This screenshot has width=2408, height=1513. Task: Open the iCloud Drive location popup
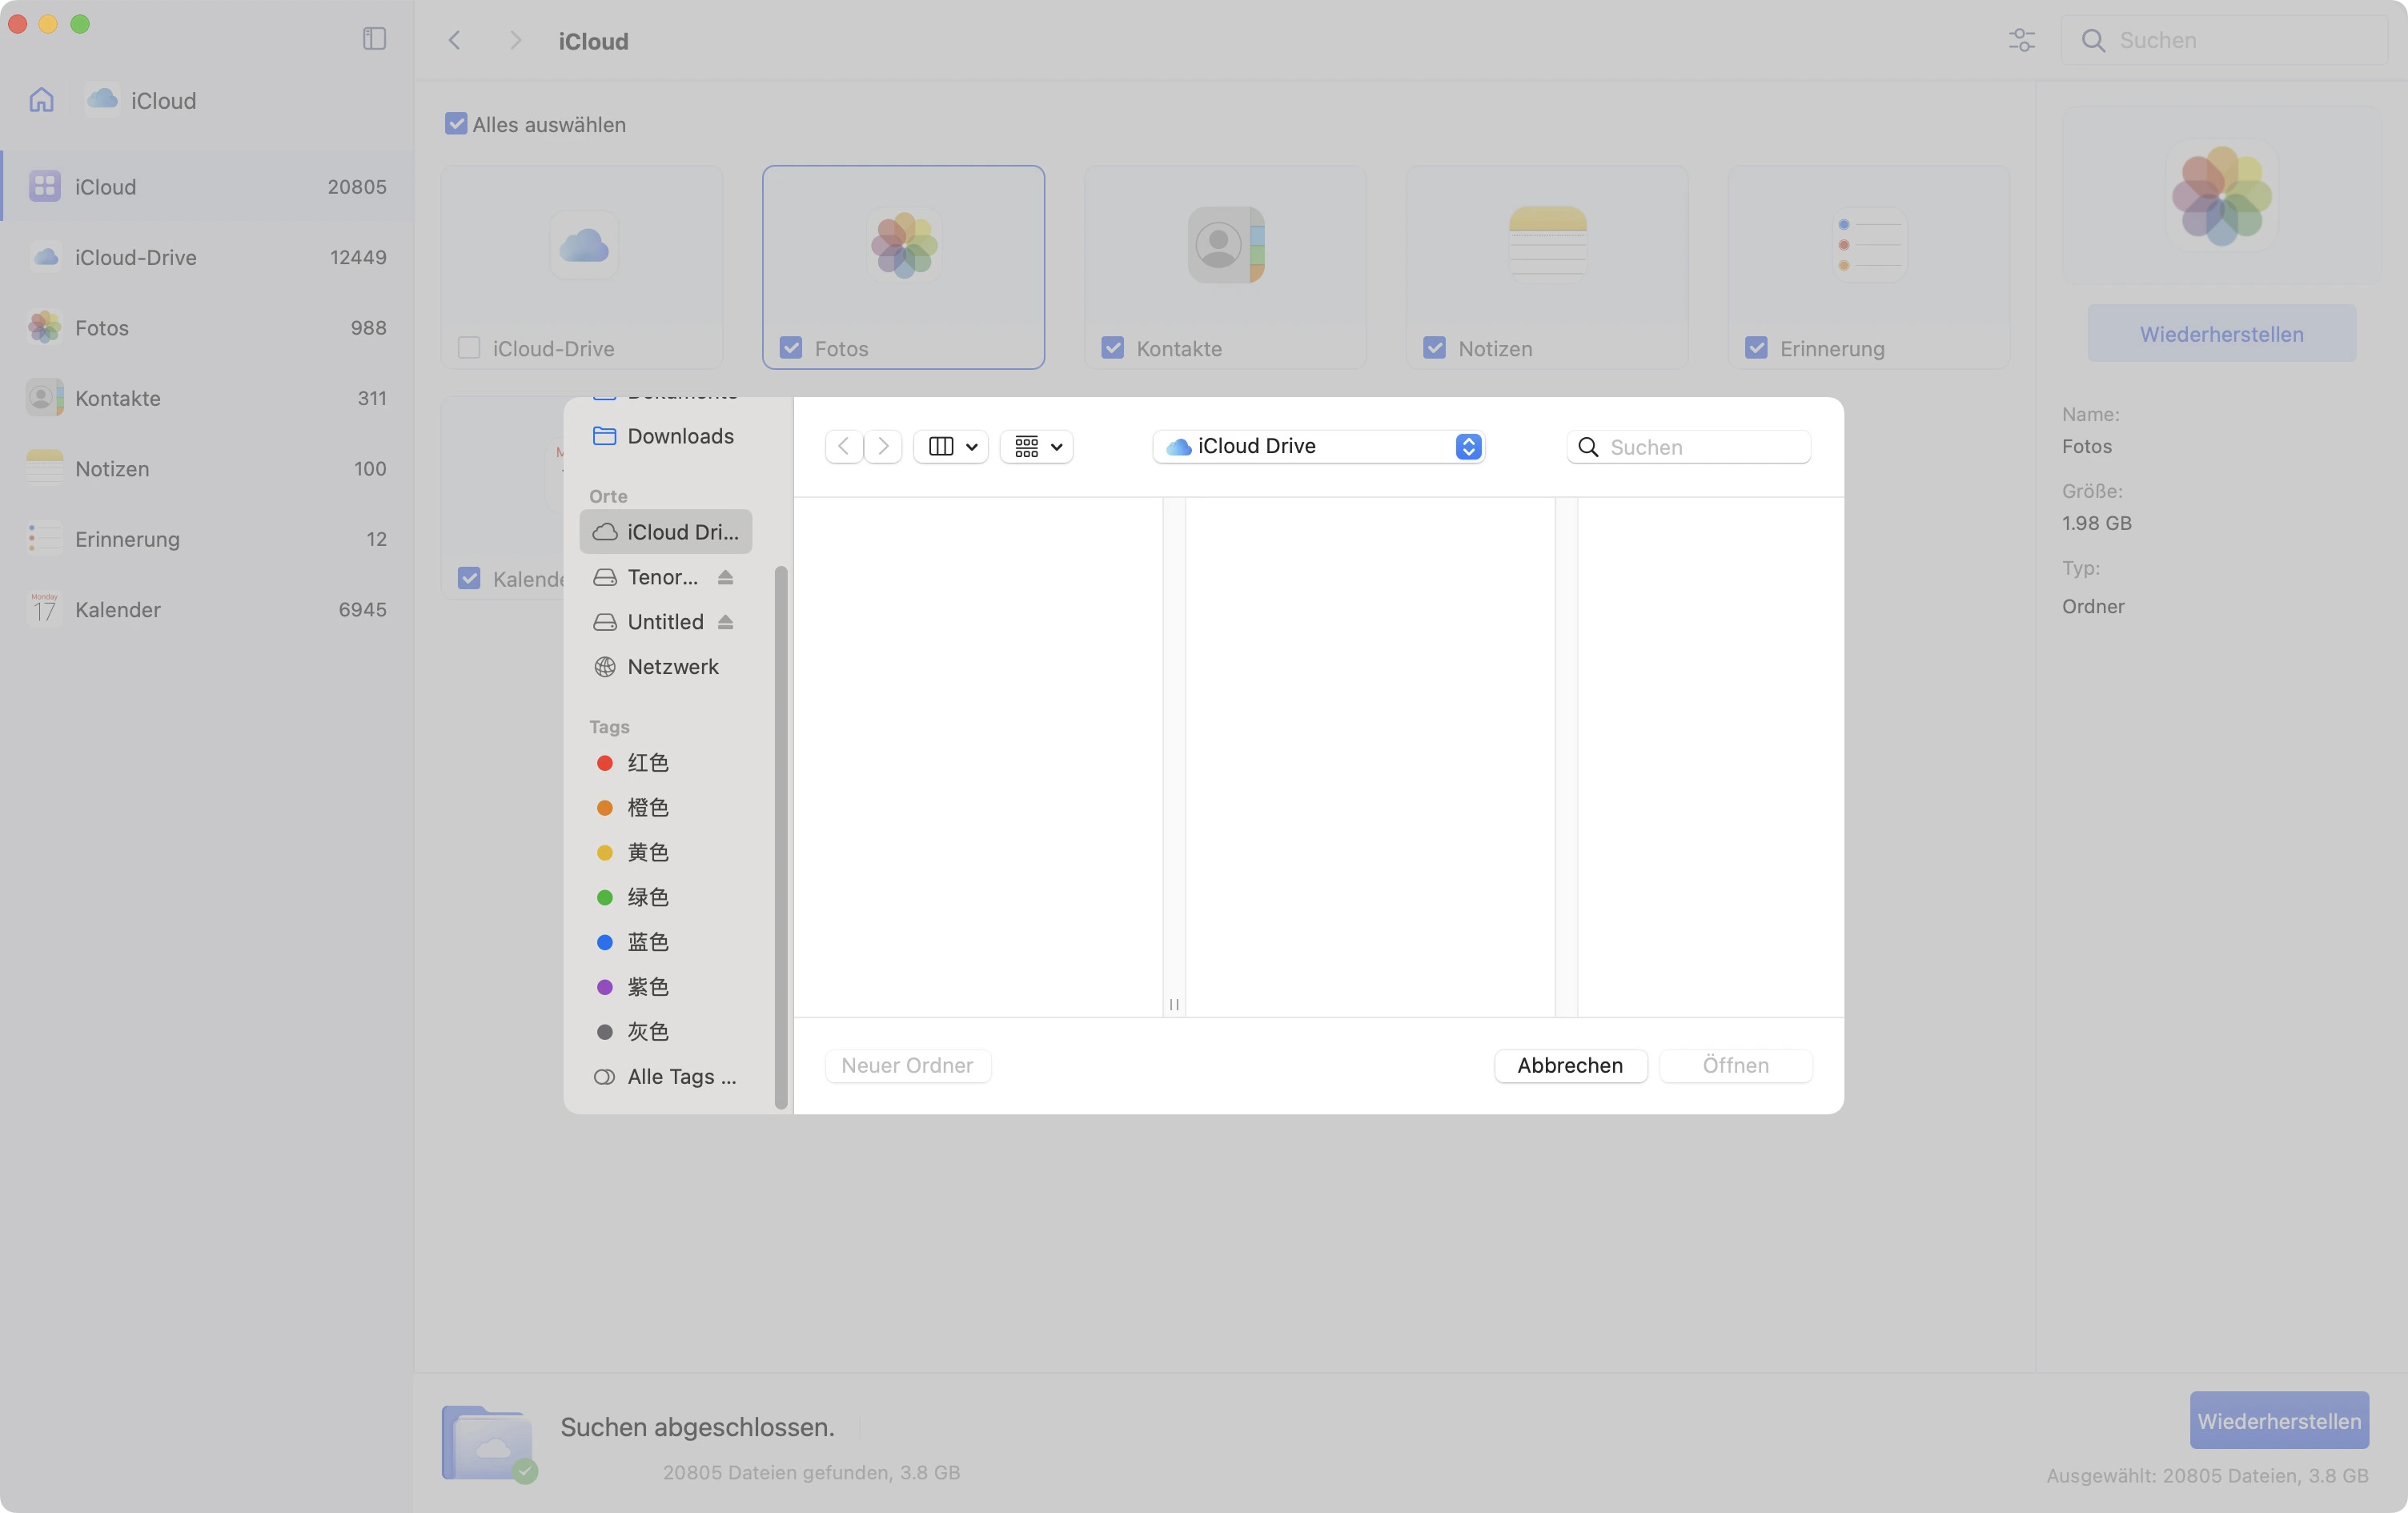tap(1319, 446)
